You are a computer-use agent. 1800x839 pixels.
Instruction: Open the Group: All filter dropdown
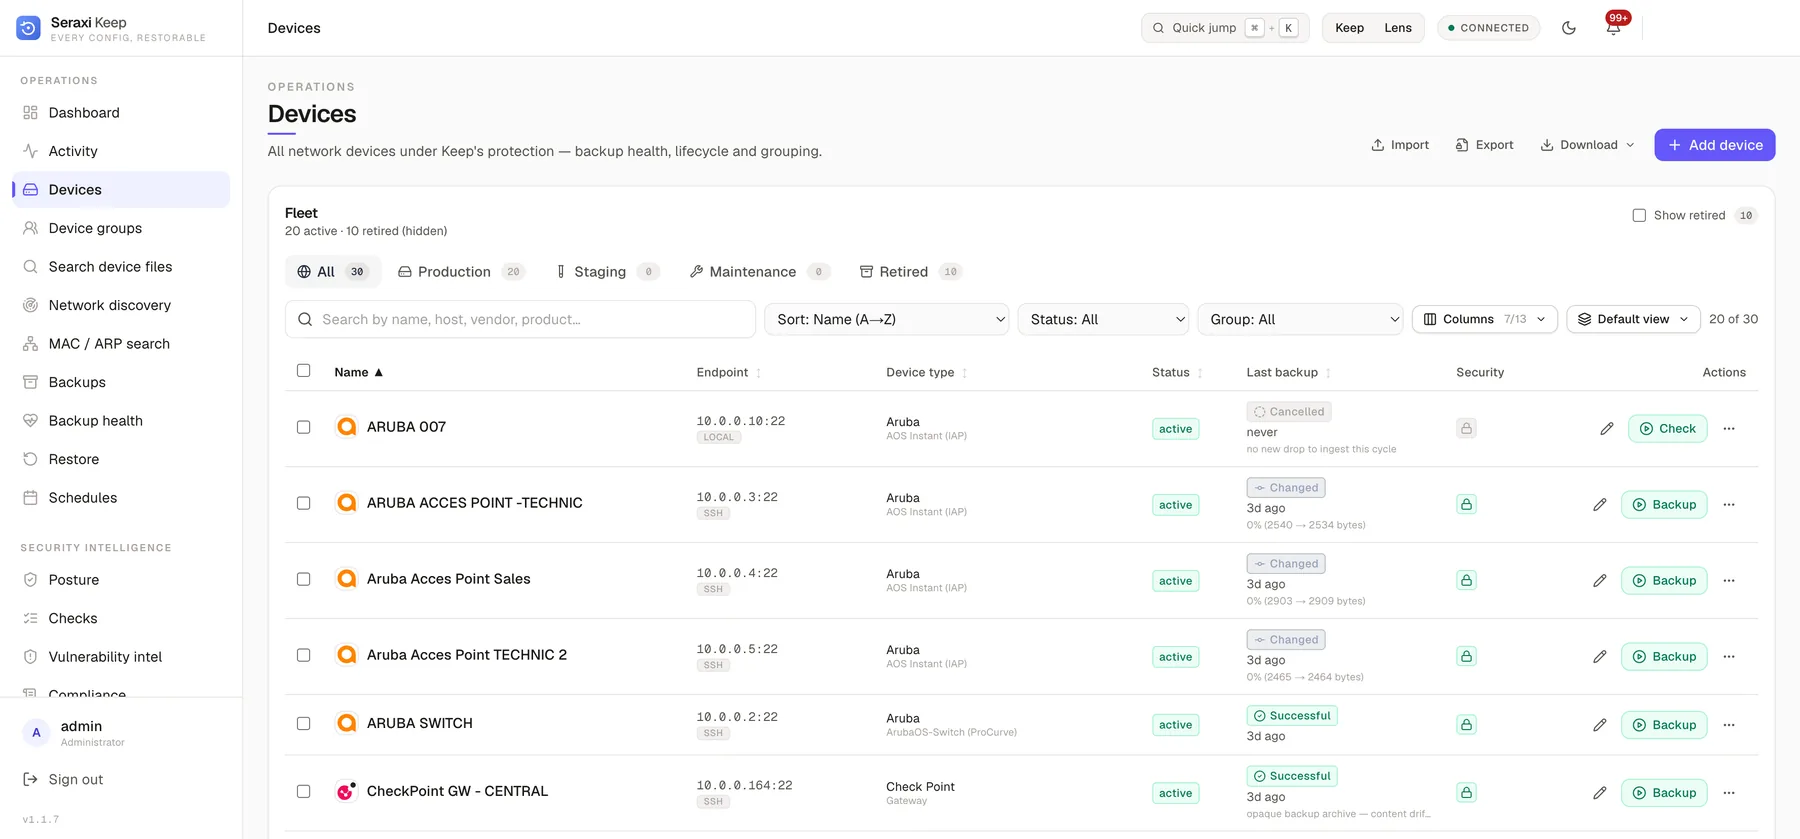pyautogui.click(x=1300, y=320)
